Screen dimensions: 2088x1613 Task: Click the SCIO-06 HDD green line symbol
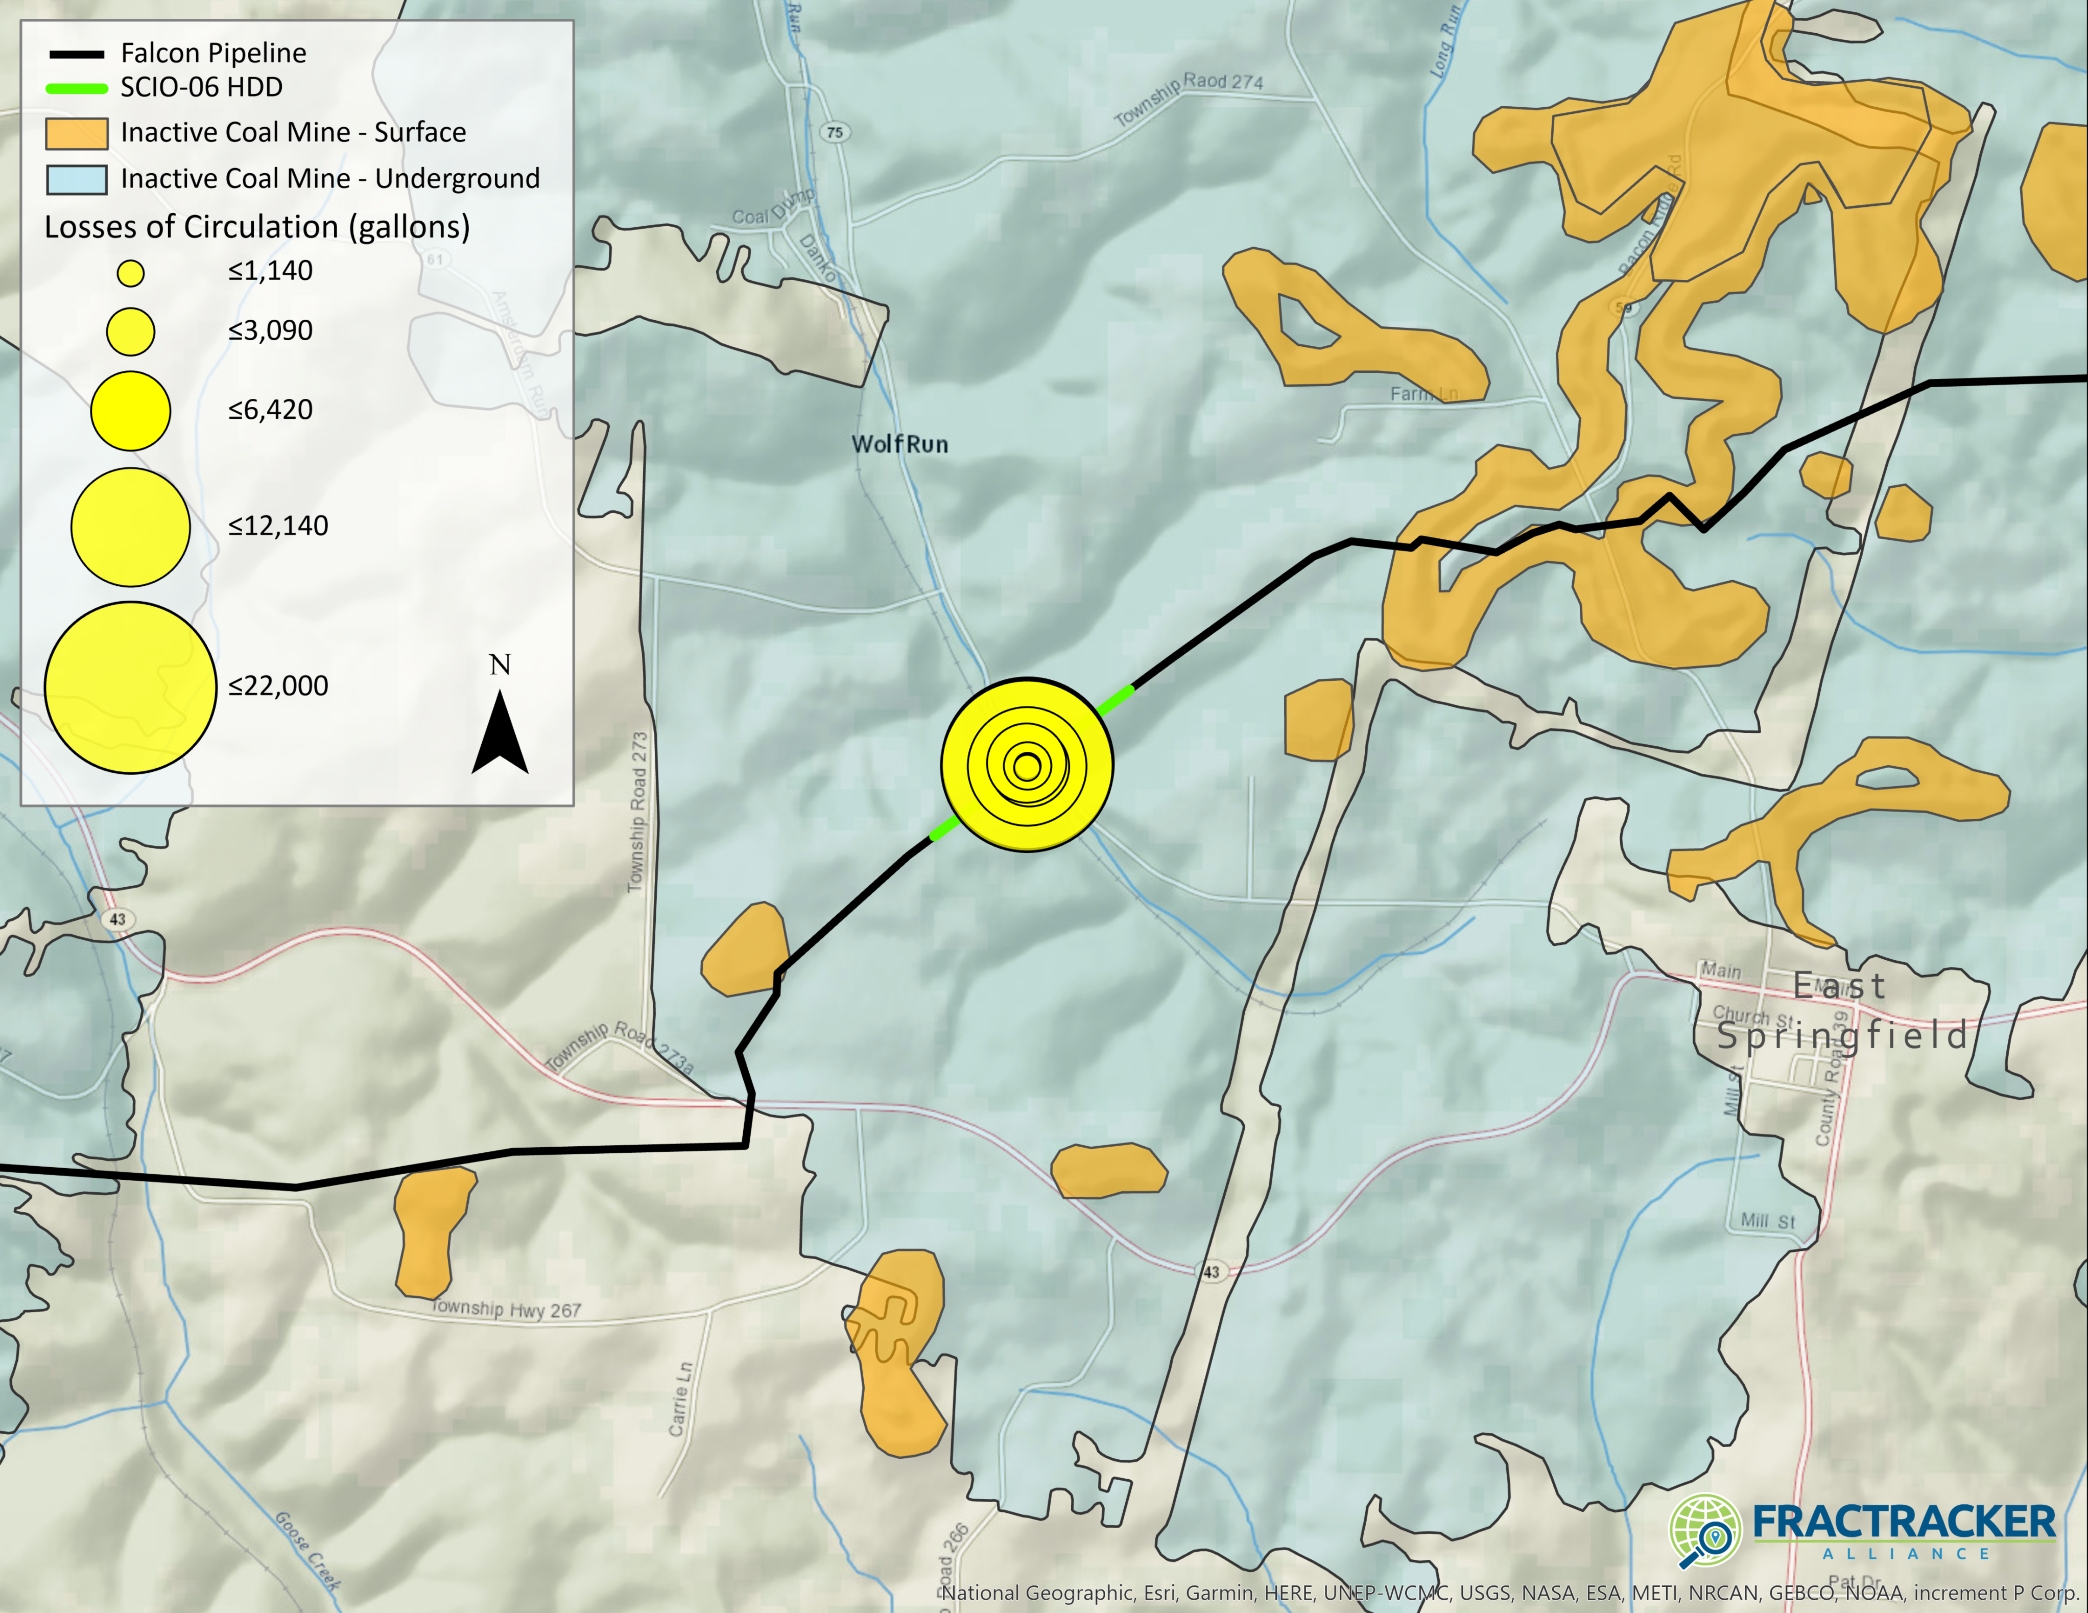[x=76, y=88]
